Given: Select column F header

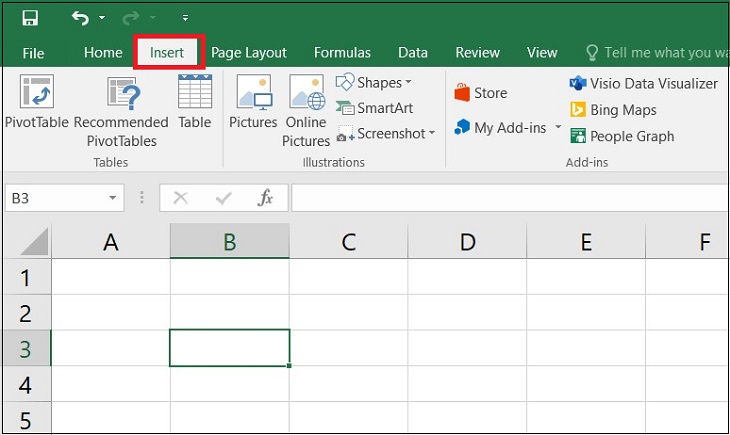Looking at the screenshot, I should click(687, 241).
